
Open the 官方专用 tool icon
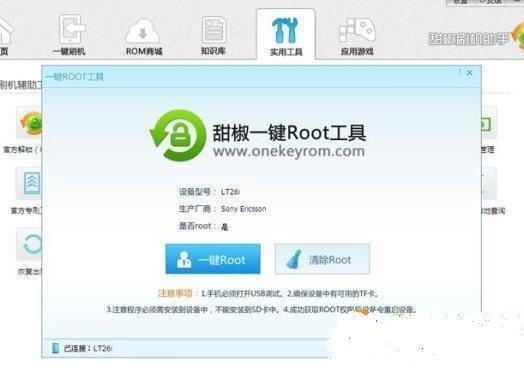(29, 184)
